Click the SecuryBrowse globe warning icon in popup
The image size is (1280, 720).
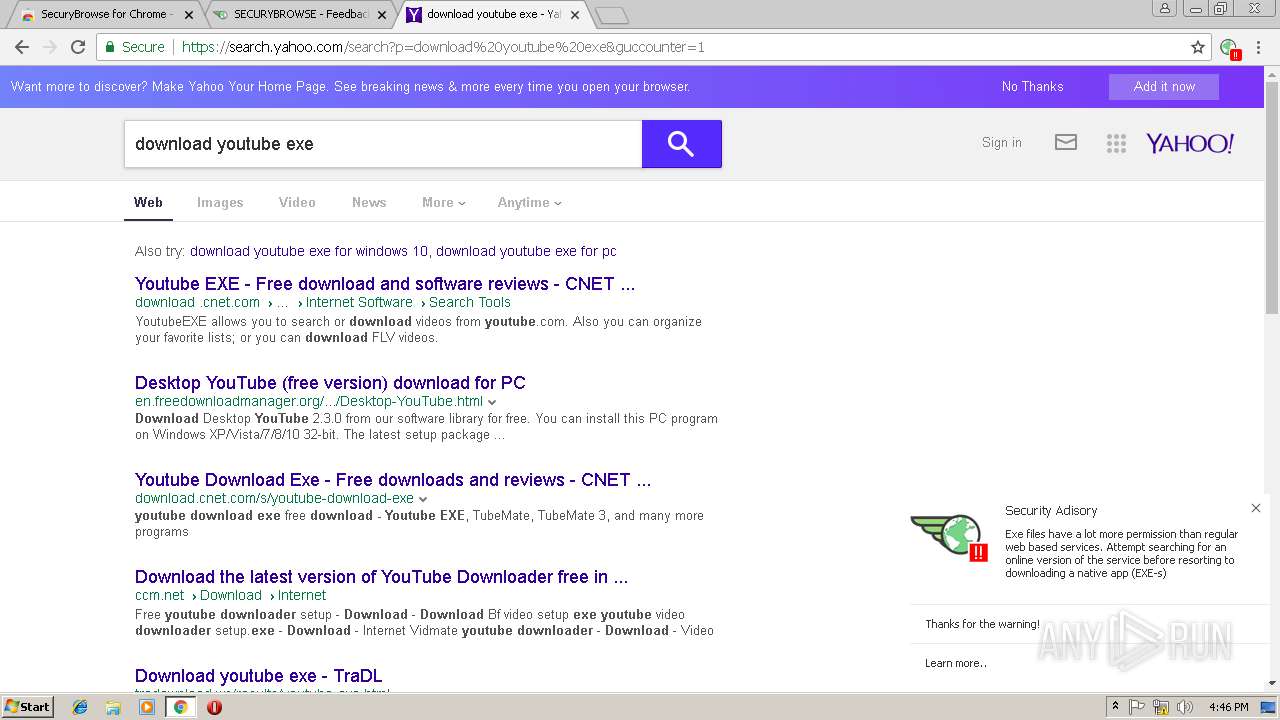pos(950,537)
